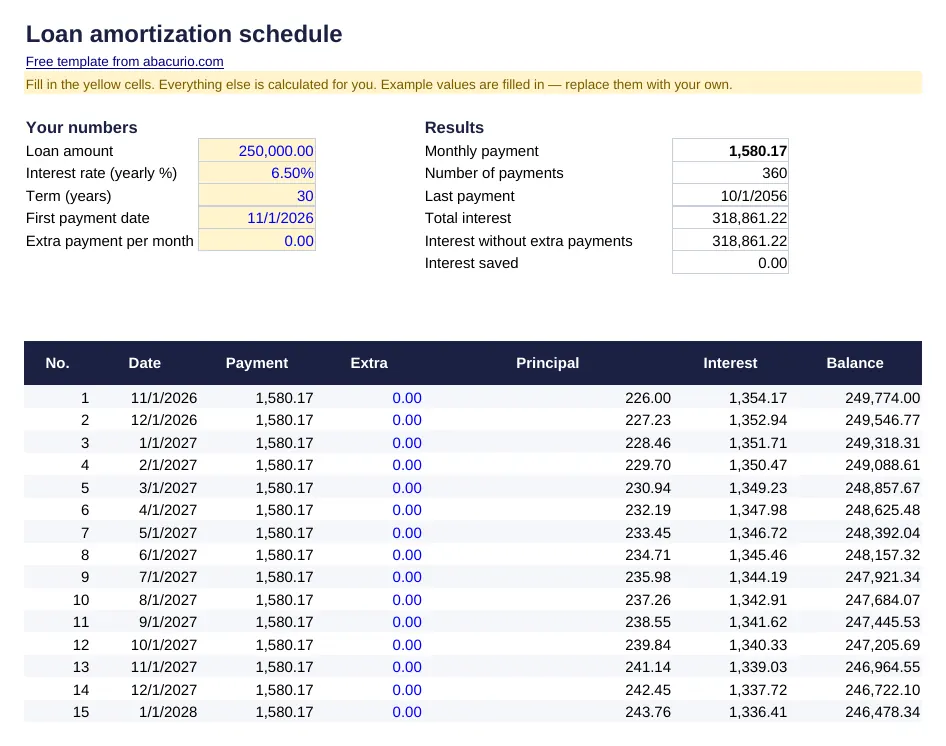
Task: Open the 'Free template from abacurio.com' link
Action: [124, 62]
